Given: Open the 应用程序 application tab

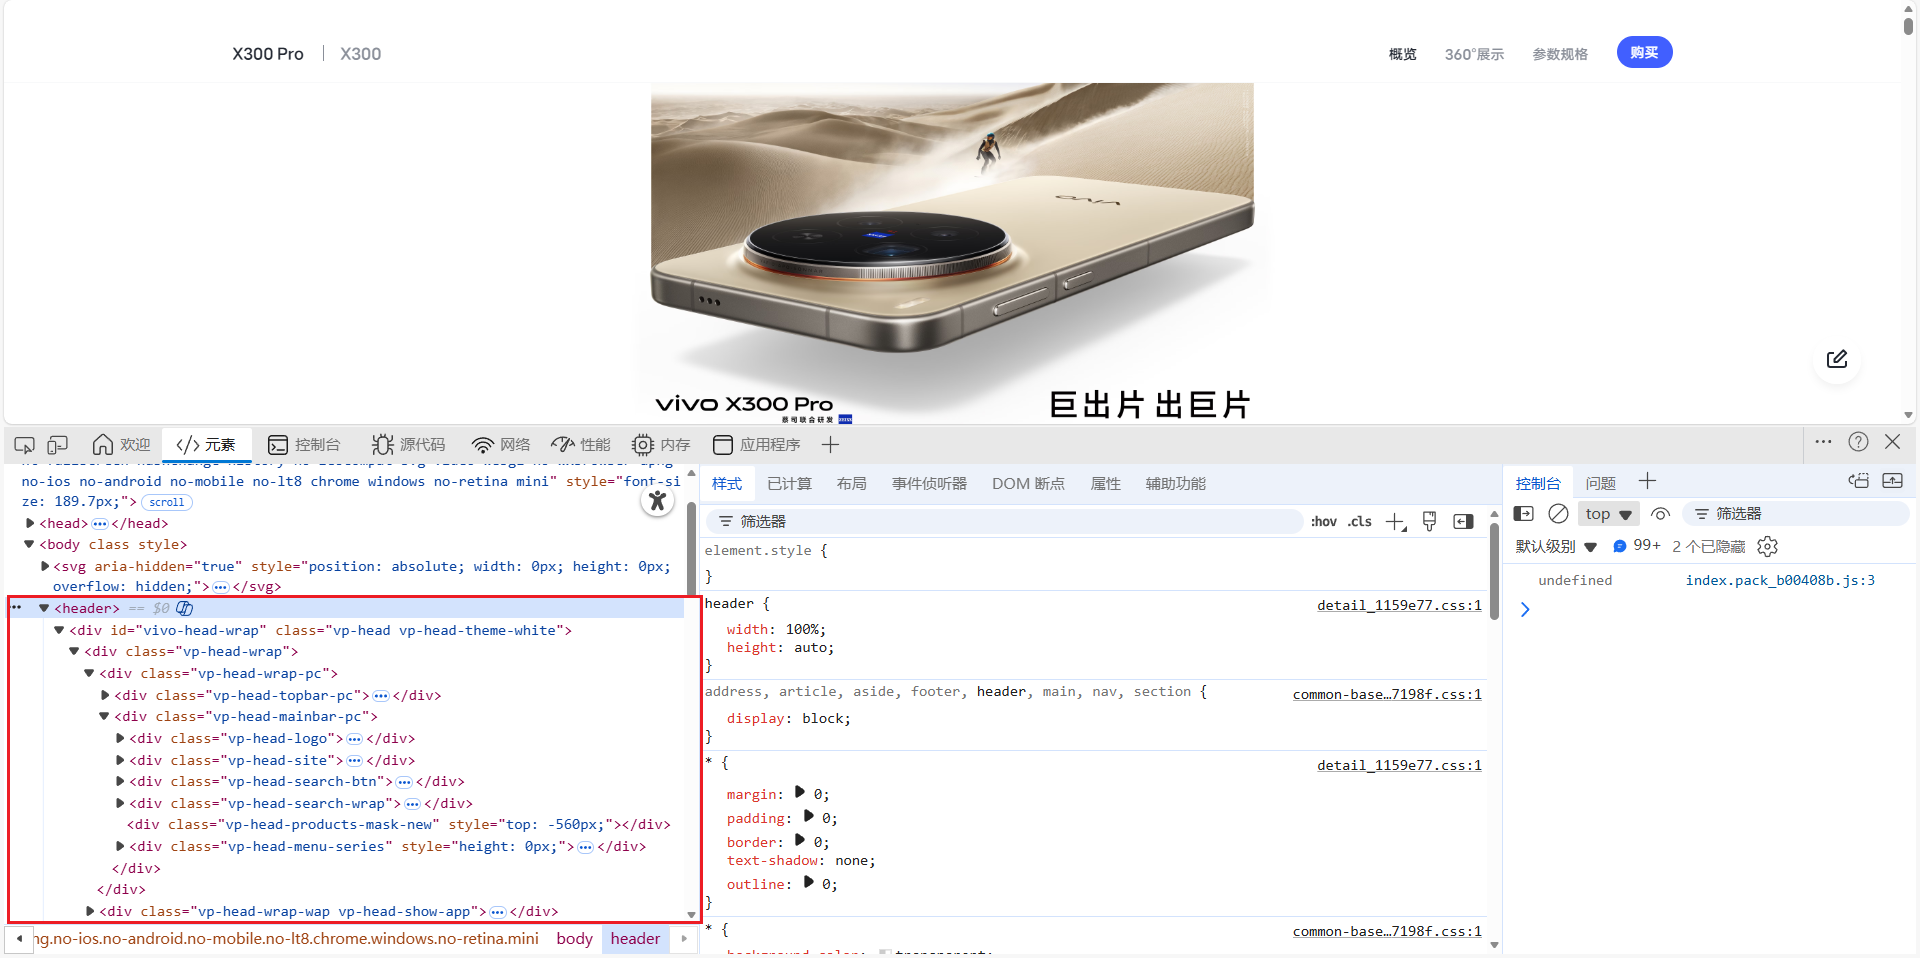Looking at the screenshot, I should tap(757, 445).
